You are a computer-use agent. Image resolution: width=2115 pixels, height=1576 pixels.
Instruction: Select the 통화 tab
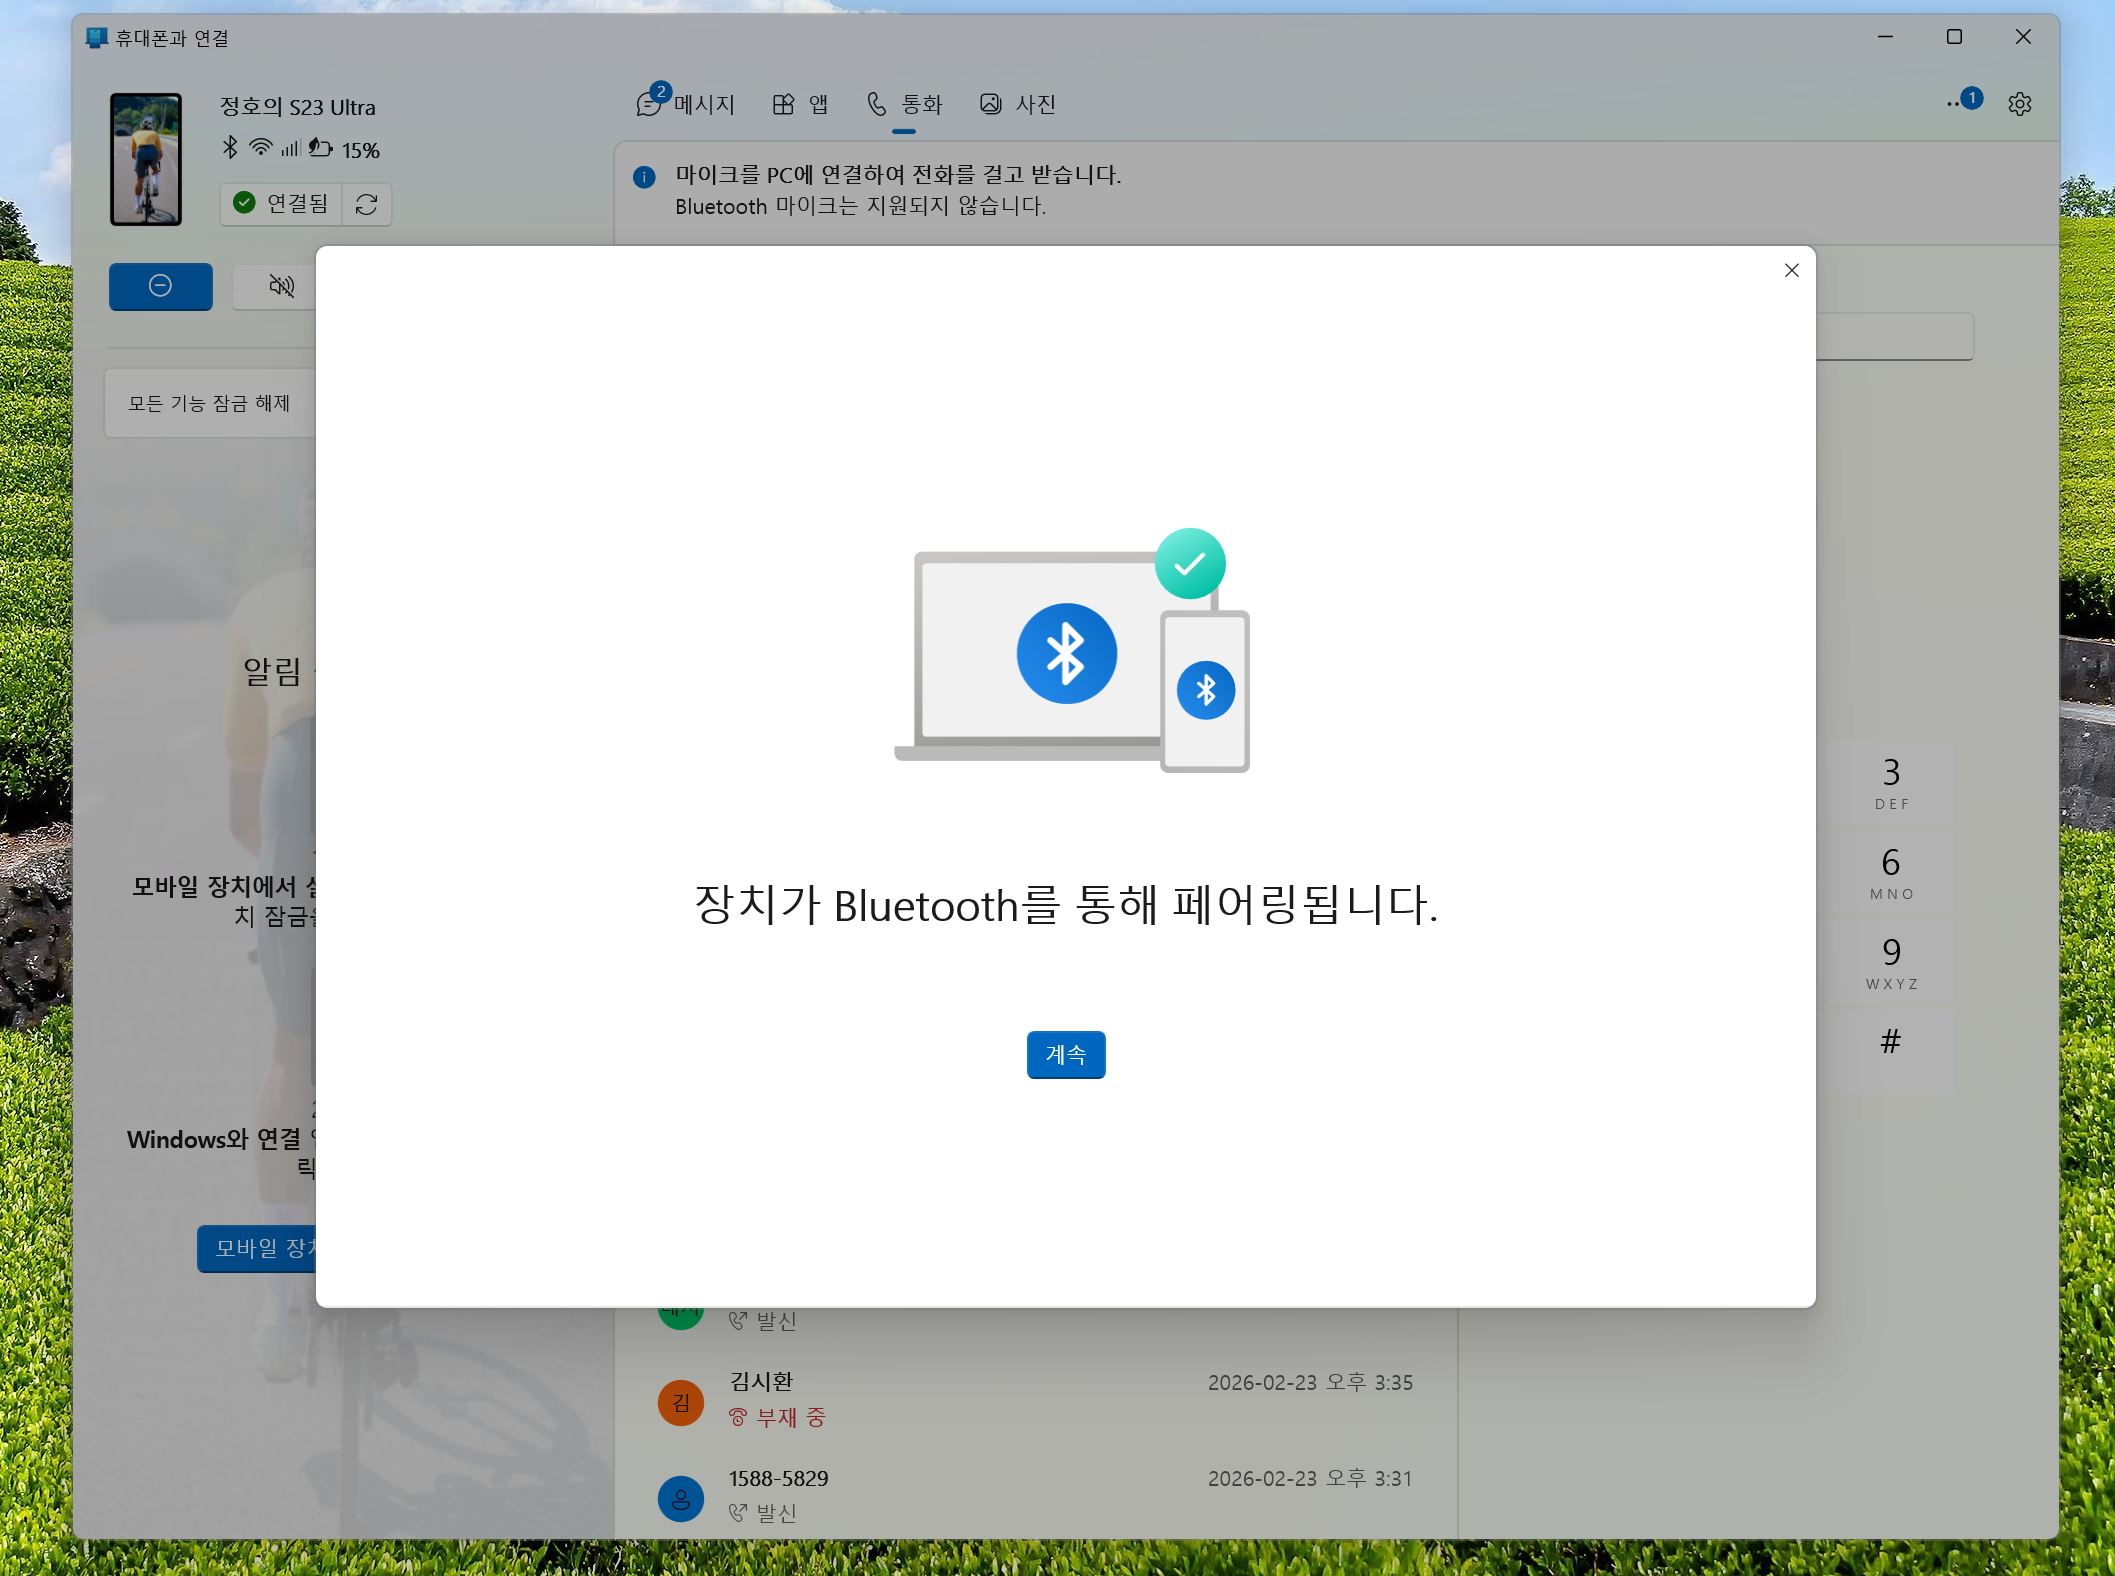pyautogui.click(x=904, y=104)
